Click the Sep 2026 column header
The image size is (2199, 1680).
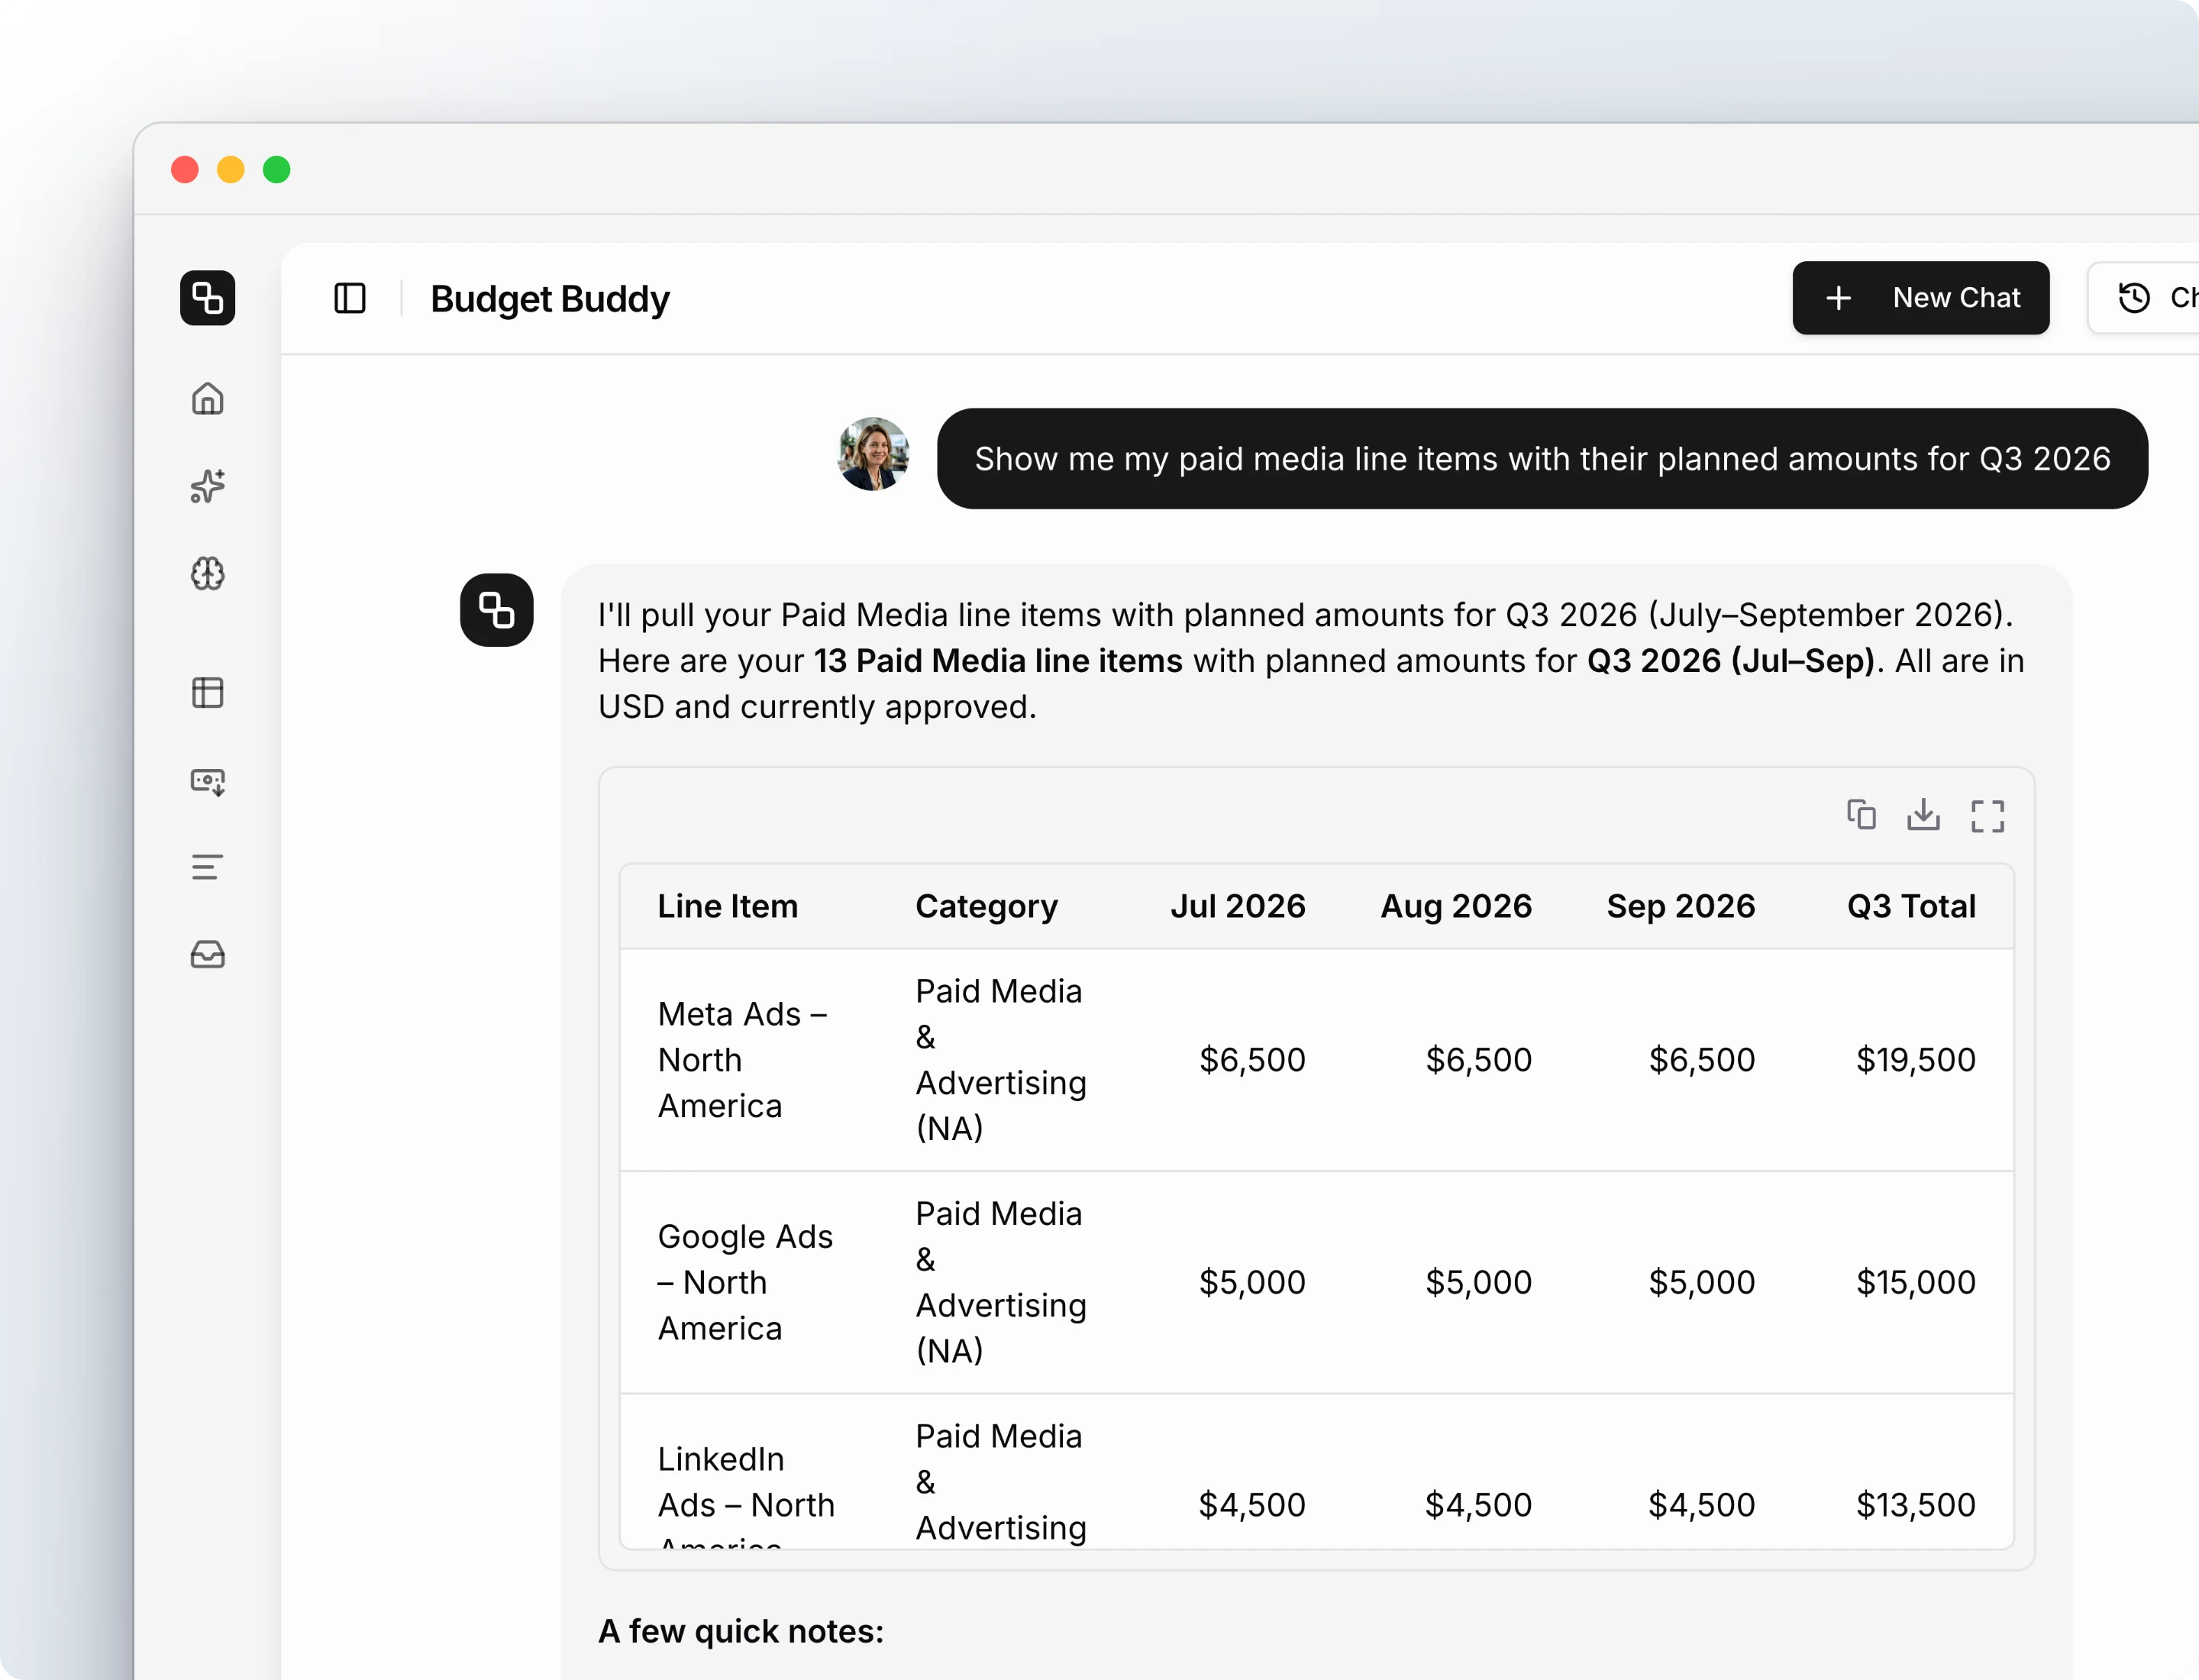point(1681,906)
